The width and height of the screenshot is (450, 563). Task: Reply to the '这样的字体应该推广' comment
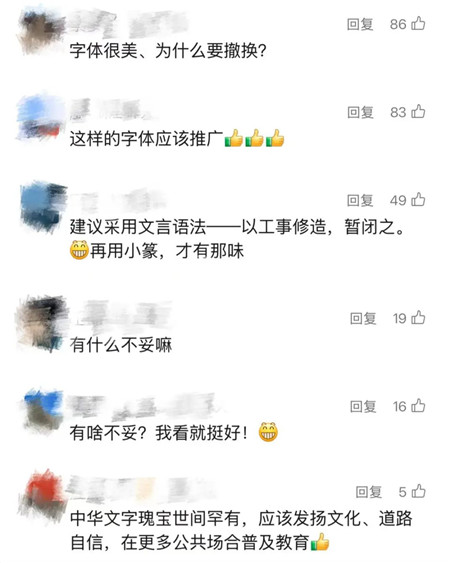(x=360, y=112)
